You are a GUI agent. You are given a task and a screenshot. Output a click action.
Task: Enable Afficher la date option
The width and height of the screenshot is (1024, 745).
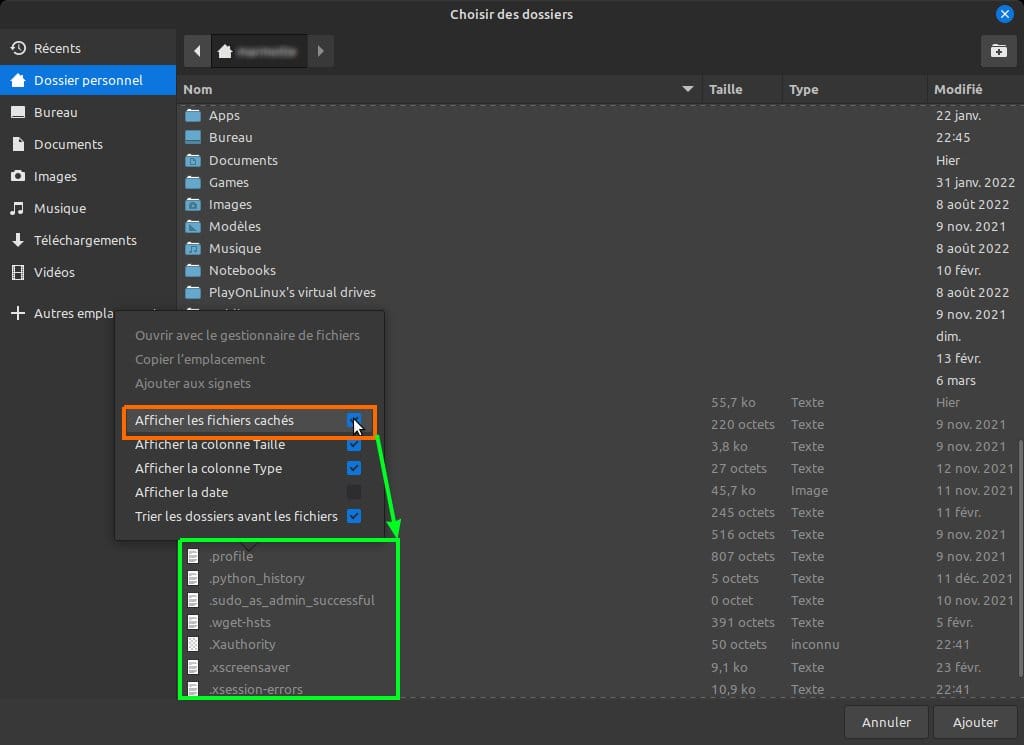coord(354,492)
